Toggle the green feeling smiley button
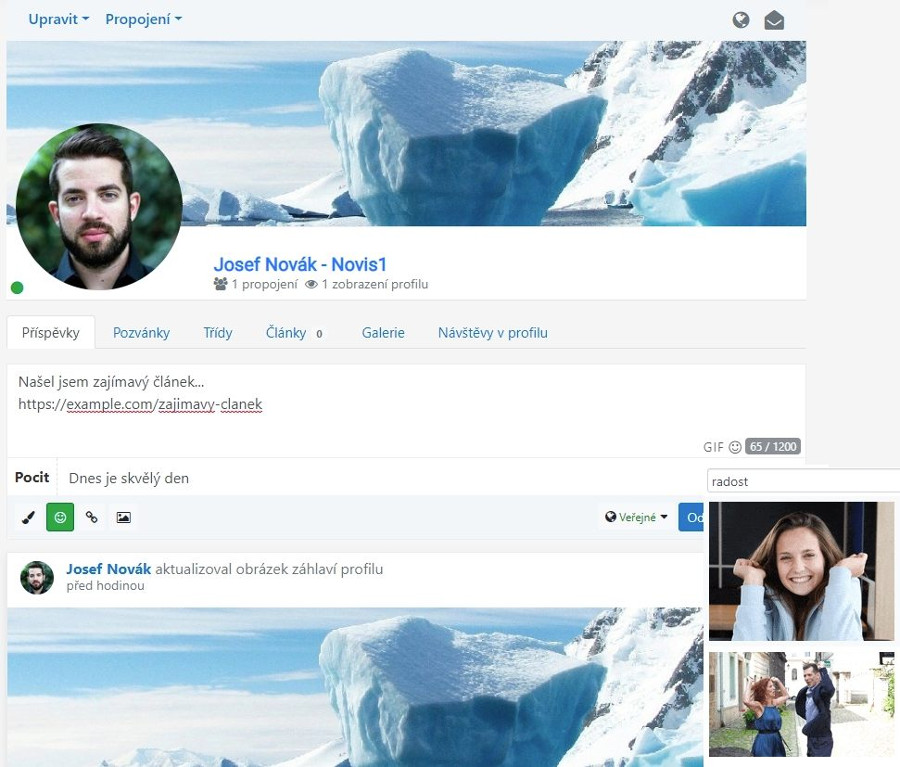Image resolution: width=900 pixels, height=767 pixels. (x=60, y=517)
